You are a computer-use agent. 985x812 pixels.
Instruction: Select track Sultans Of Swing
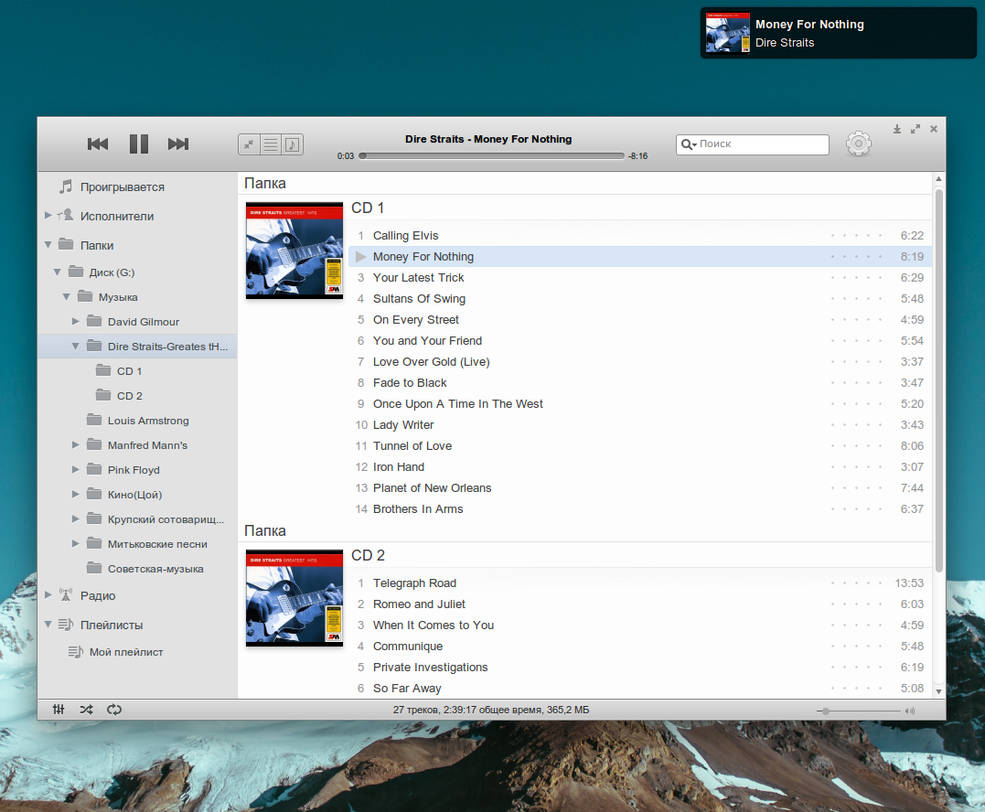click(419, 298)
